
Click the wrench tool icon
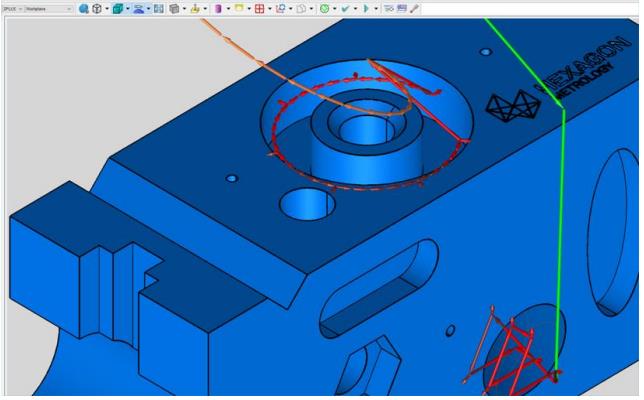pos(414,7)
